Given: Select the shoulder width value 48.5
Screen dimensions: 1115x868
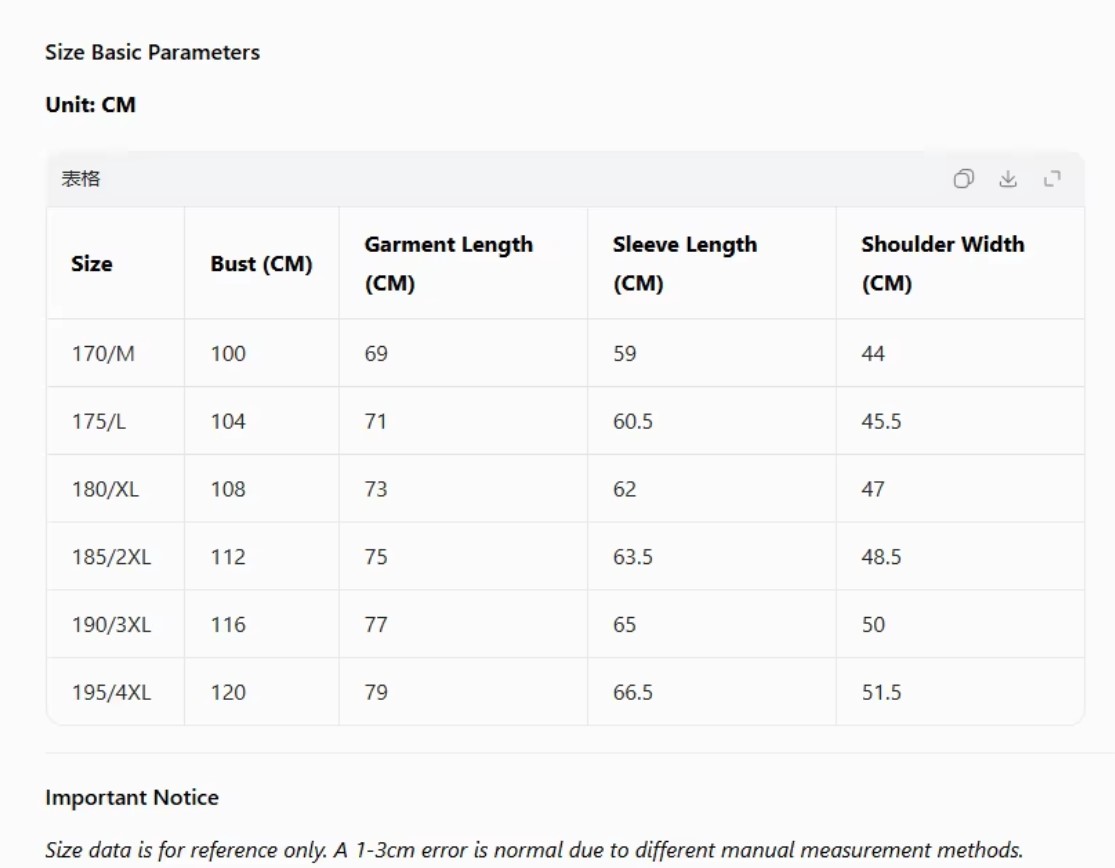Looking at the screenshot, I should tap(881, 557).
